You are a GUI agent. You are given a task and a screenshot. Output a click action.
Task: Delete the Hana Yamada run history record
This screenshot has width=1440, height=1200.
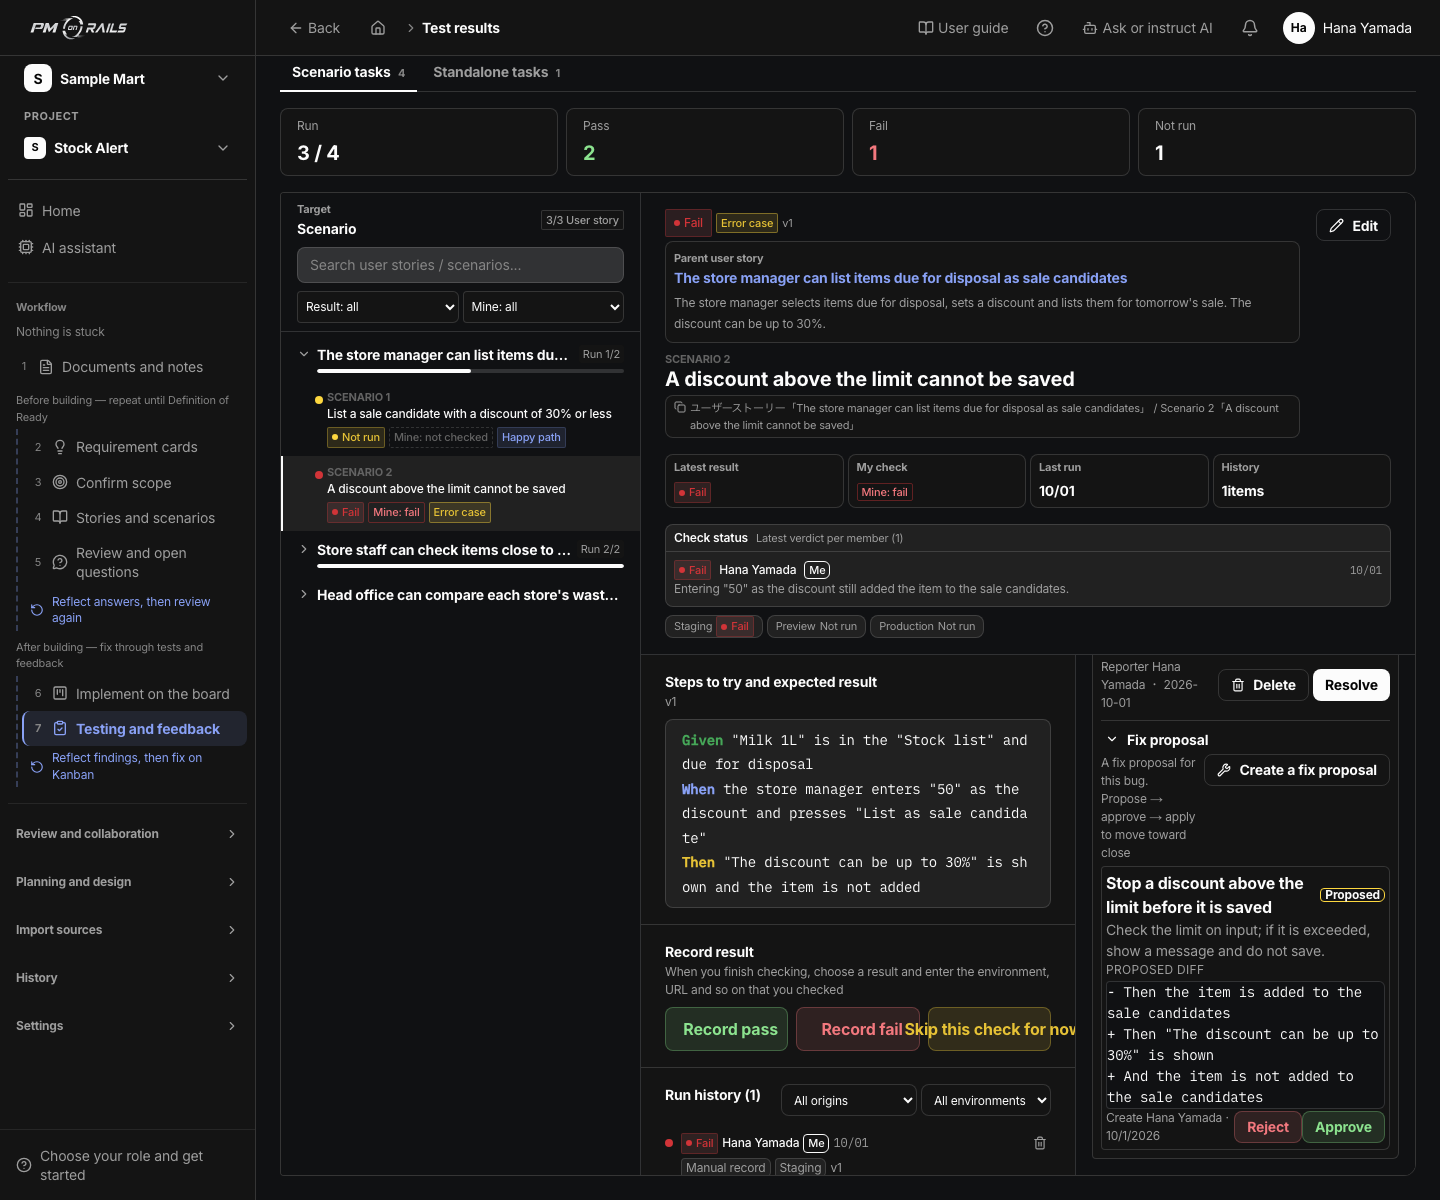pos(1040,1143)
